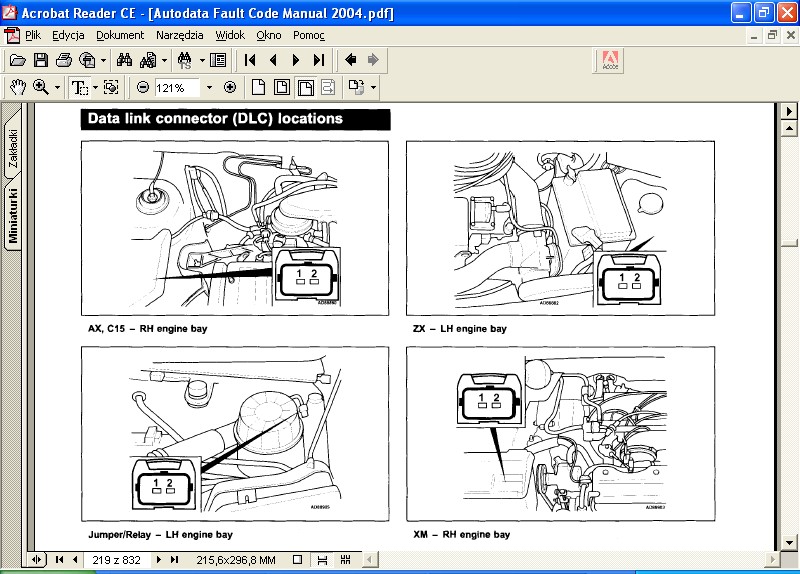This screenshot has width=800, height=574.
Task: Select the Hand tool
Action: tap(17, 87)
